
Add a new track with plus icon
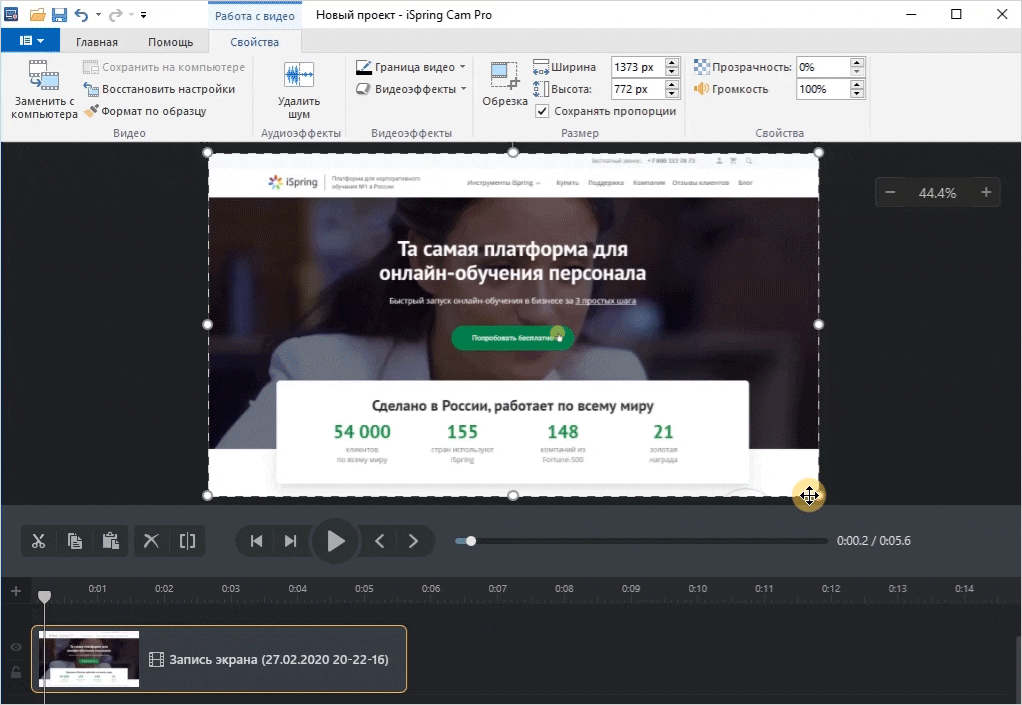click(x=16, y=592)
